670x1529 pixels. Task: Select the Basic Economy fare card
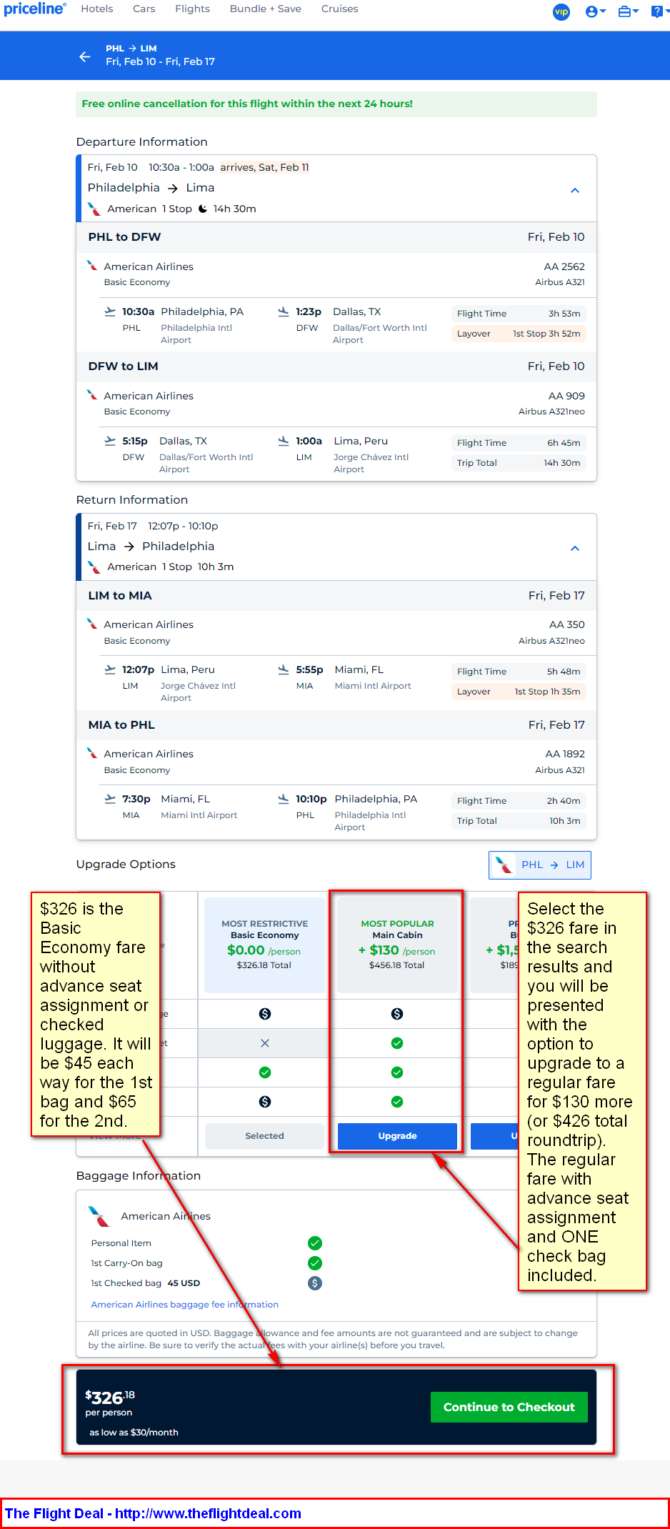[x=264, y=947]
